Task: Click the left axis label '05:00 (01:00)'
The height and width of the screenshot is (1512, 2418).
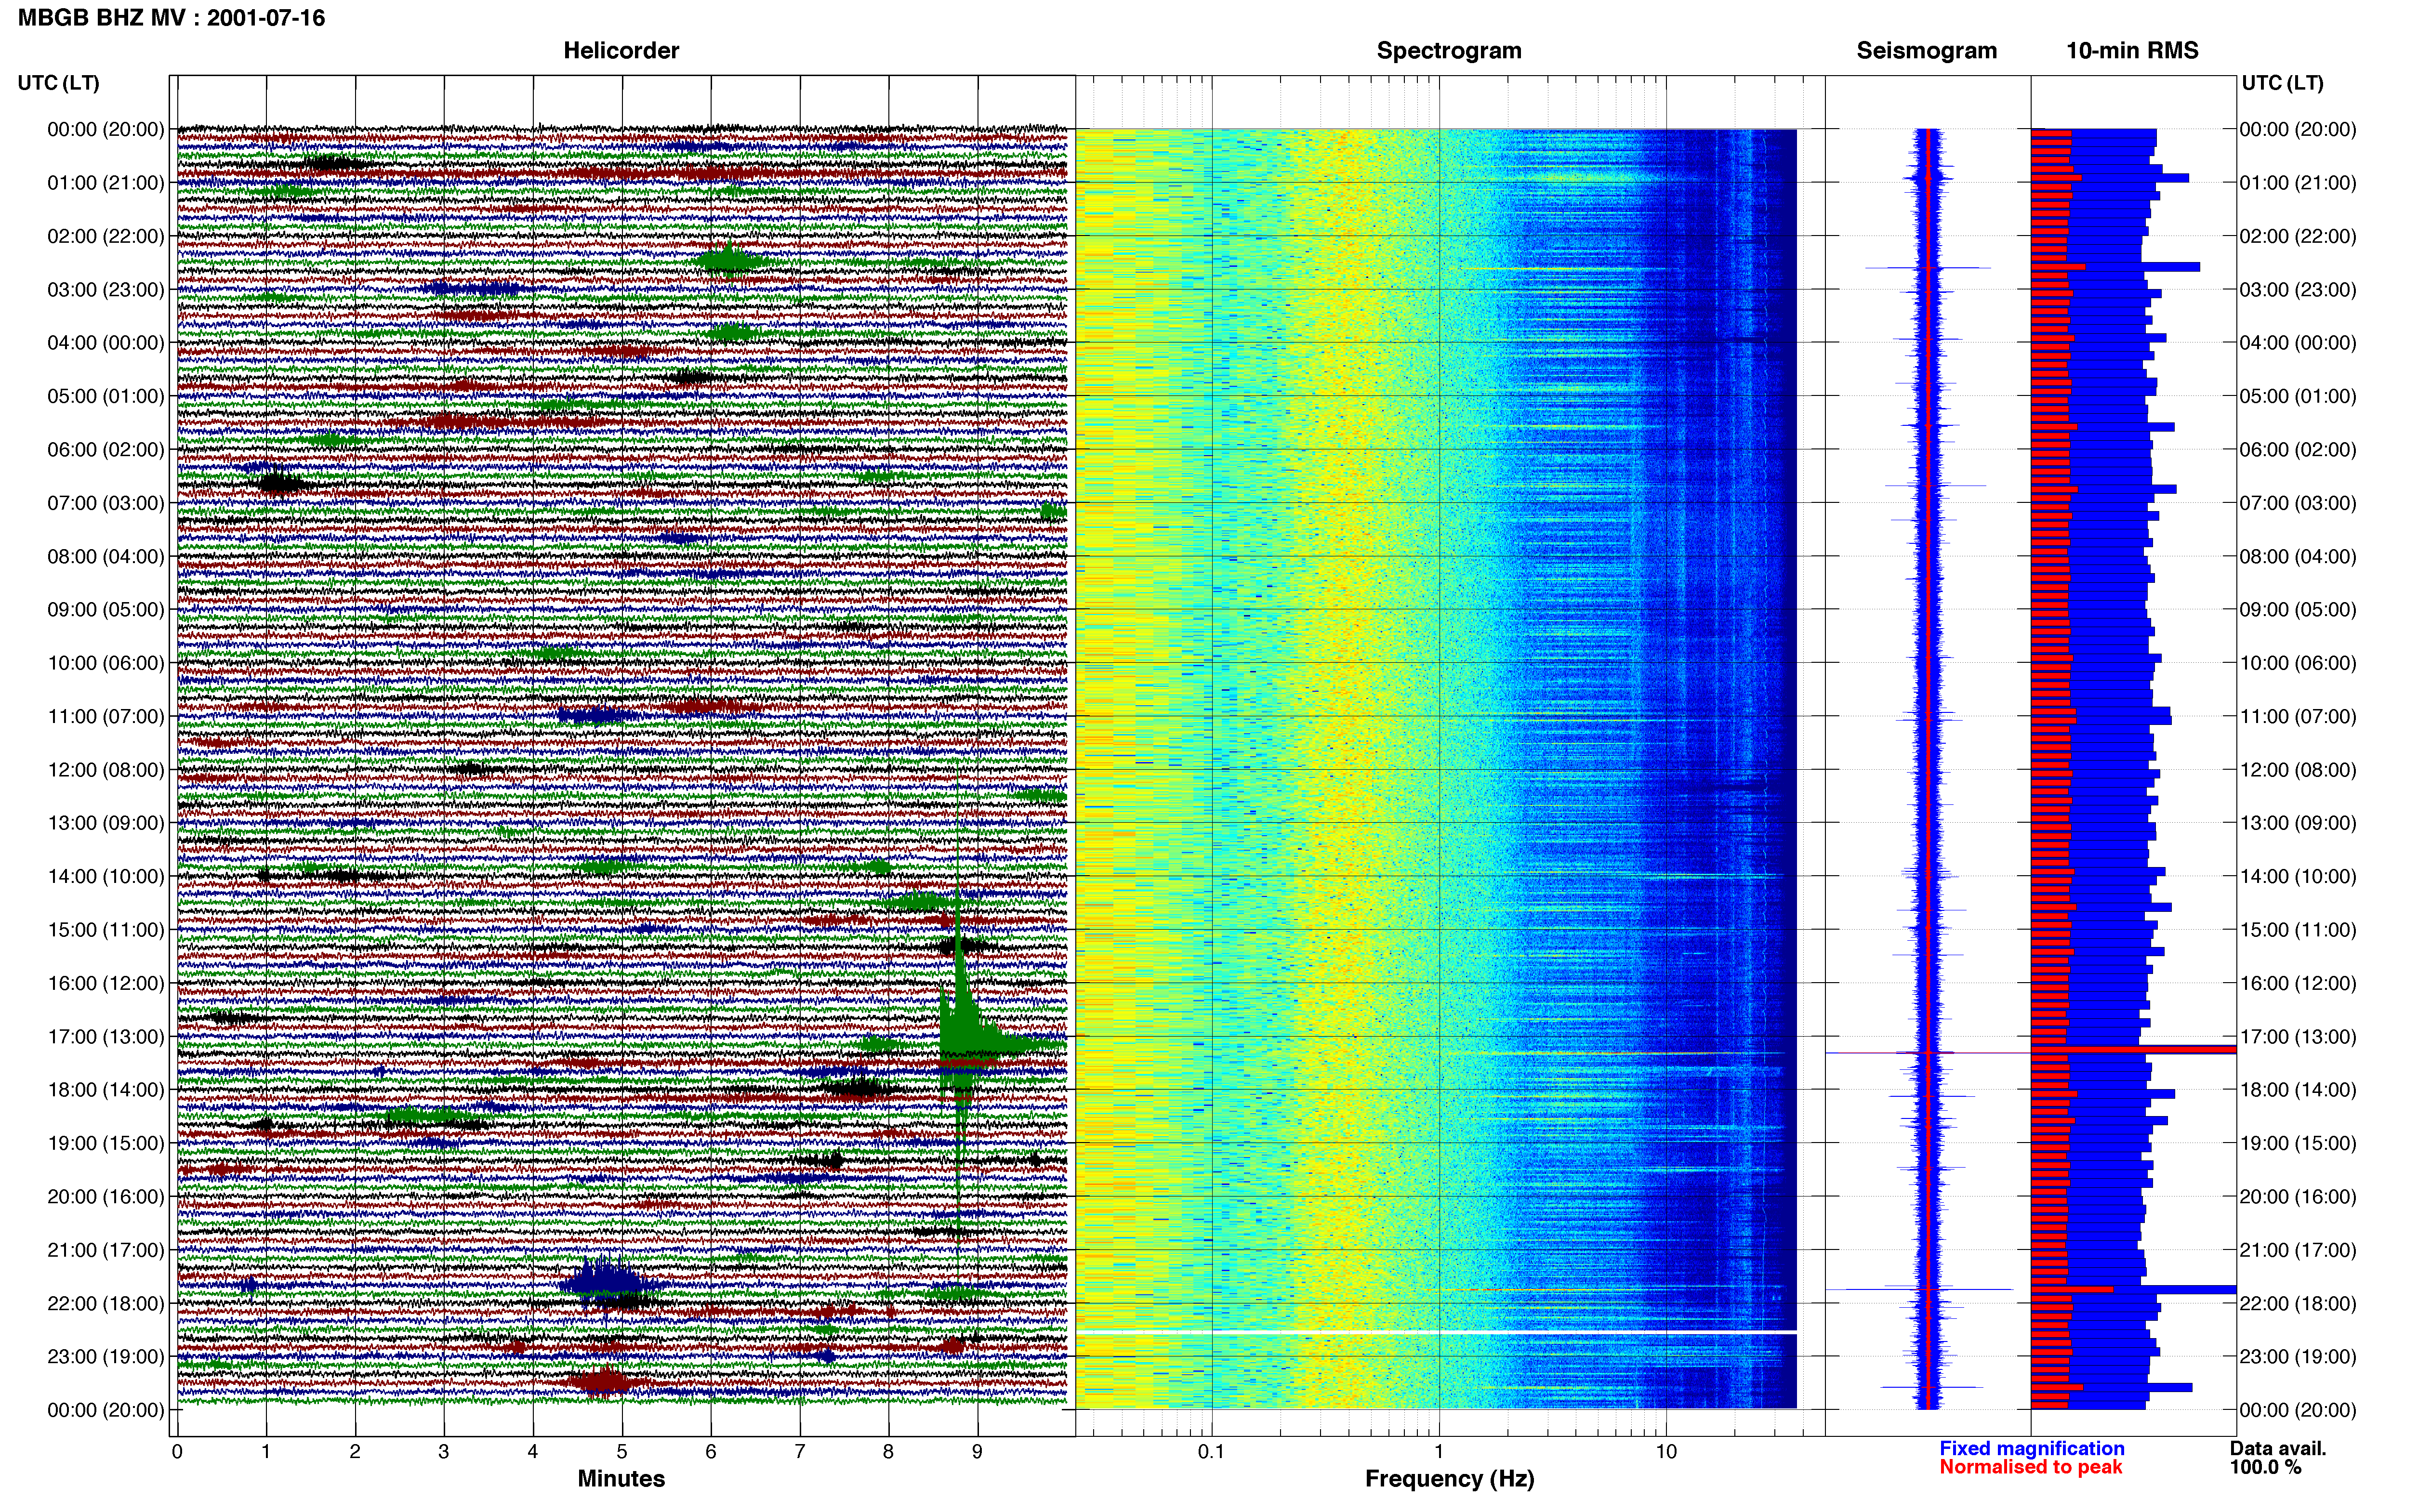Action: (105, 396)
